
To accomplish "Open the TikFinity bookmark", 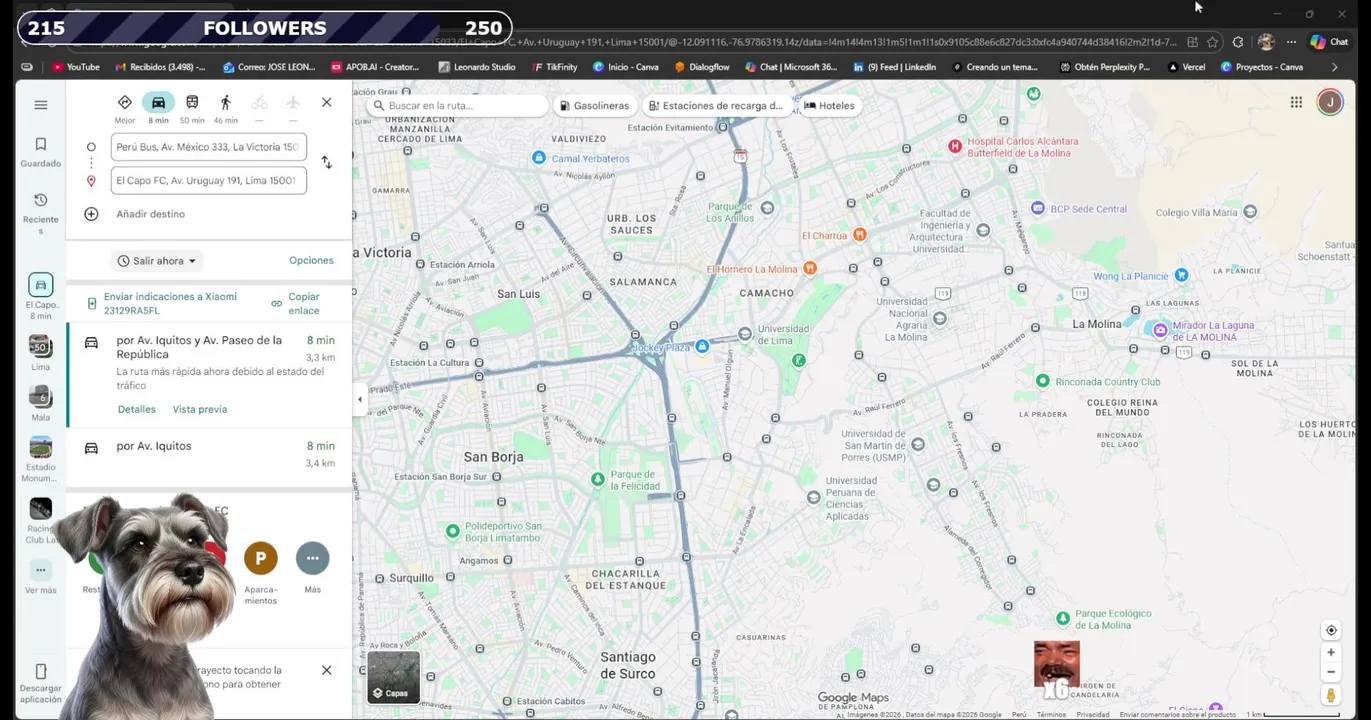I will click(x=555, y=67).
